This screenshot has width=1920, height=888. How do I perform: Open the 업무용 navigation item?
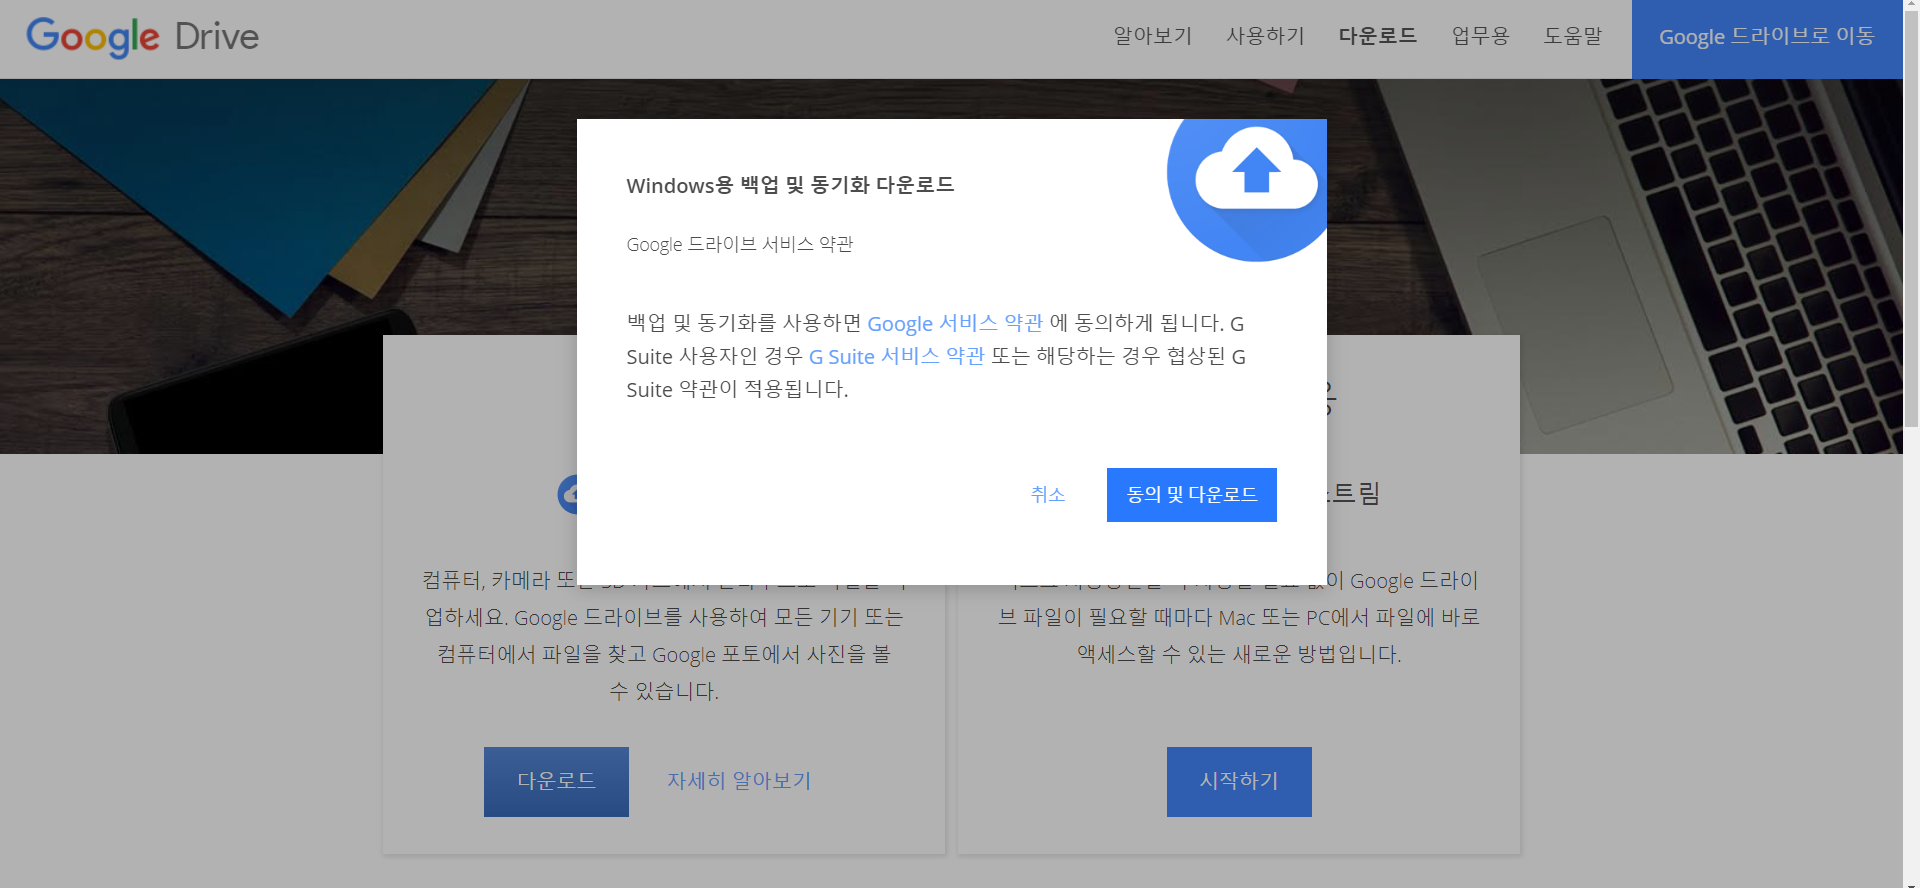coord(1480,36)
